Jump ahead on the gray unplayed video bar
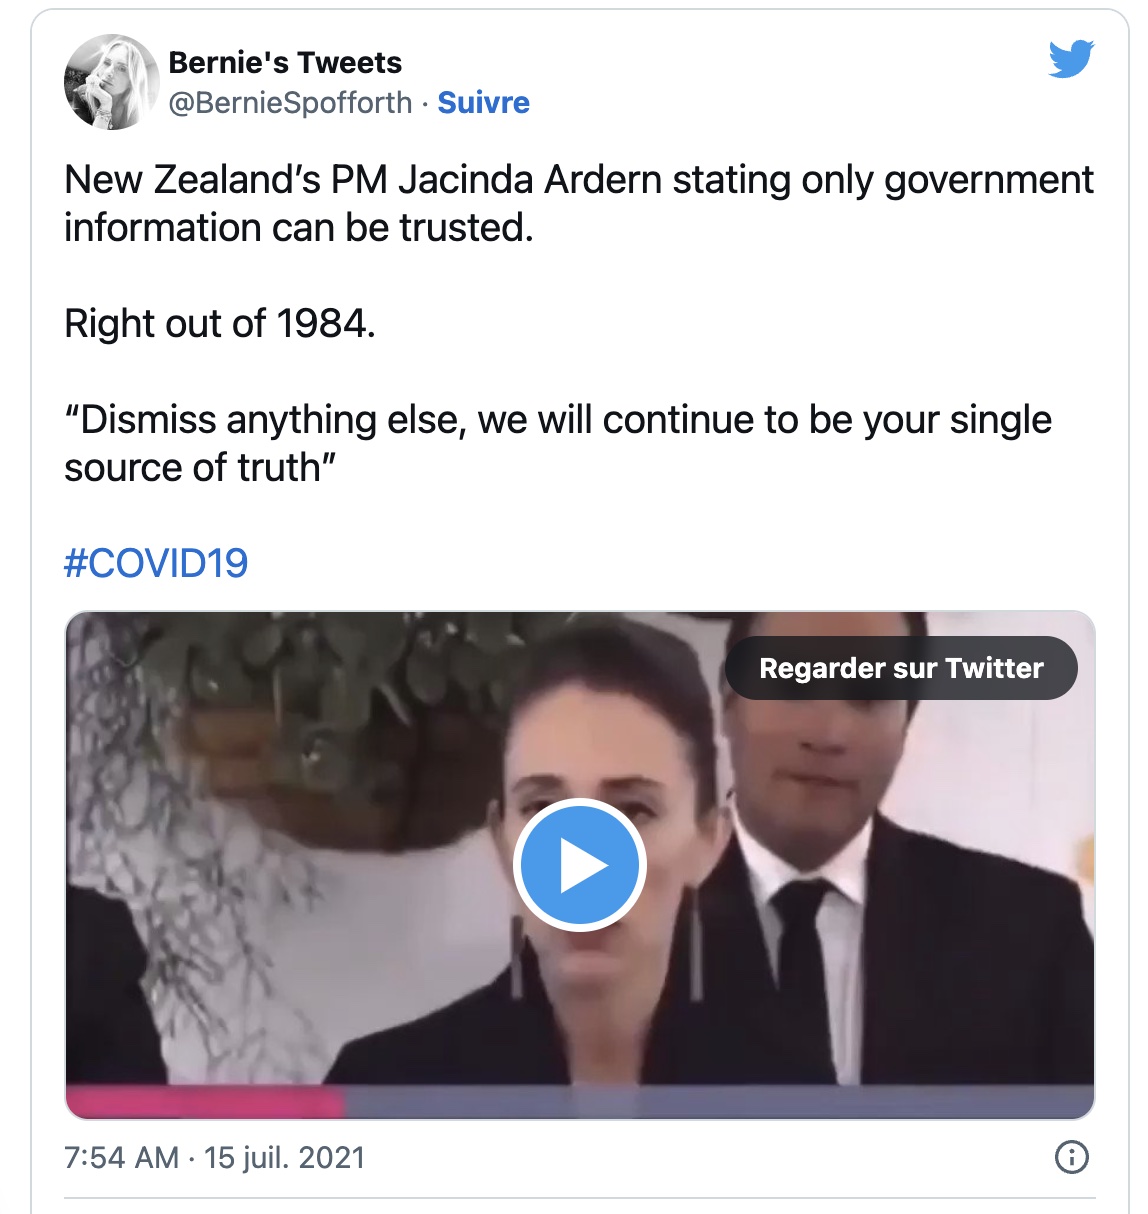This screenshot has height=1214, width=1148. (719, 1103)
